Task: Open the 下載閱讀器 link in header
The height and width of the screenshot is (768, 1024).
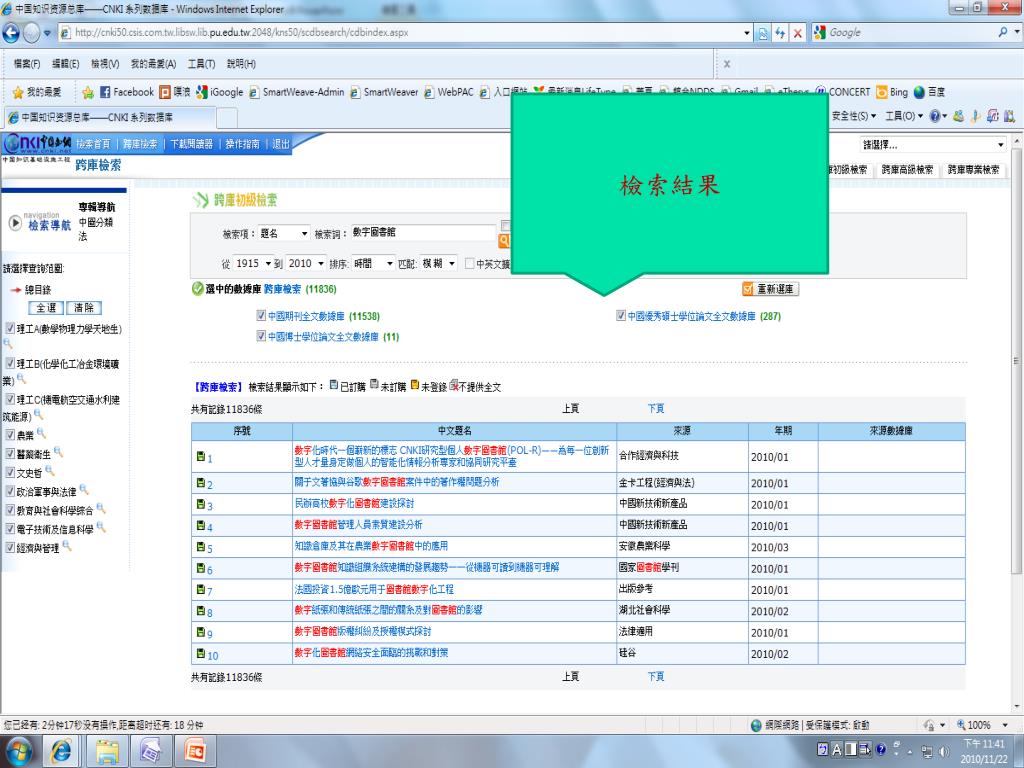Action: (x=191, y=144)
